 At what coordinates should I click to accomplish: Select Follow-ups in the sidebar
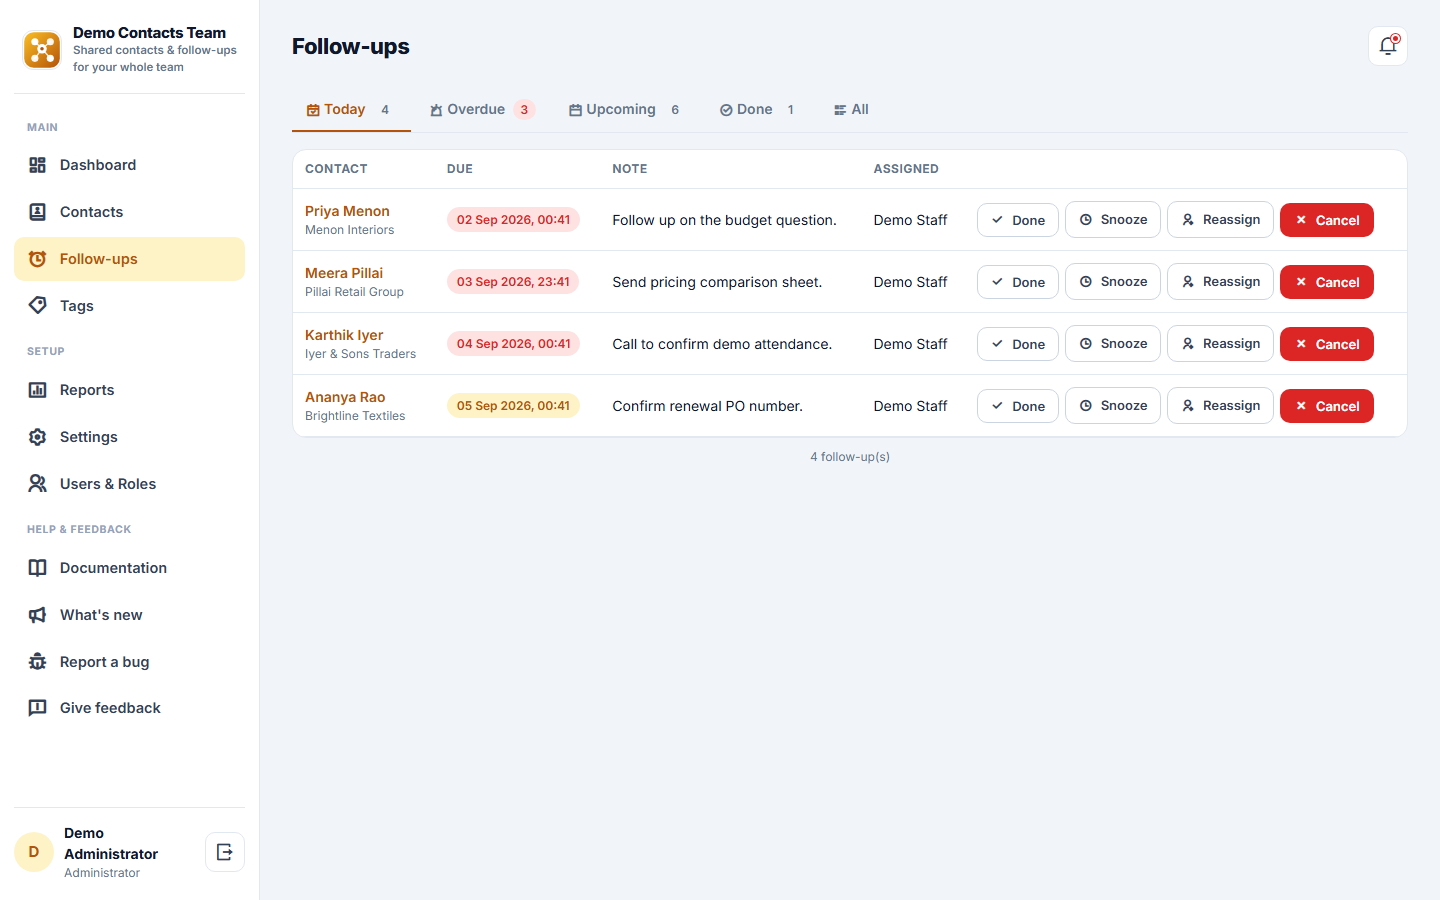click(x=129, y=259)
